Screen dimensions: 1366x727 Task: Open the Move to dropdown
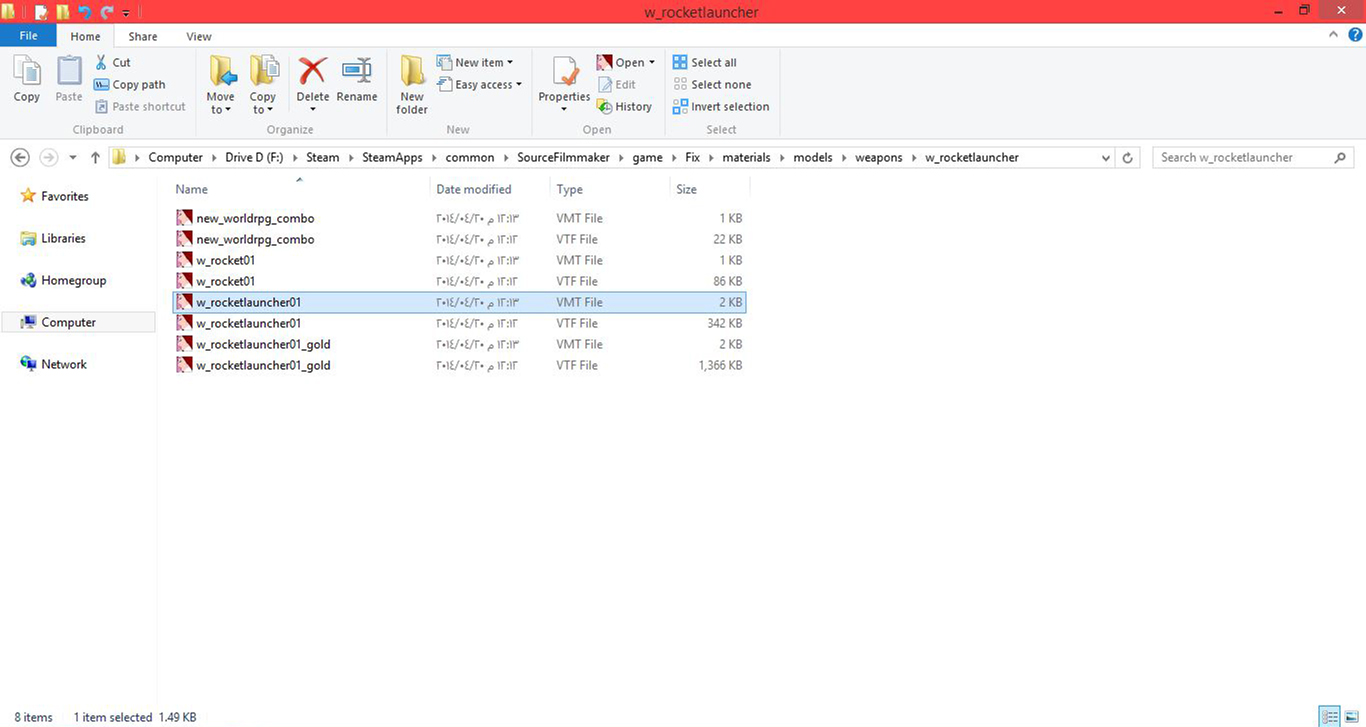pyautogui.click(x=221, y=110)
